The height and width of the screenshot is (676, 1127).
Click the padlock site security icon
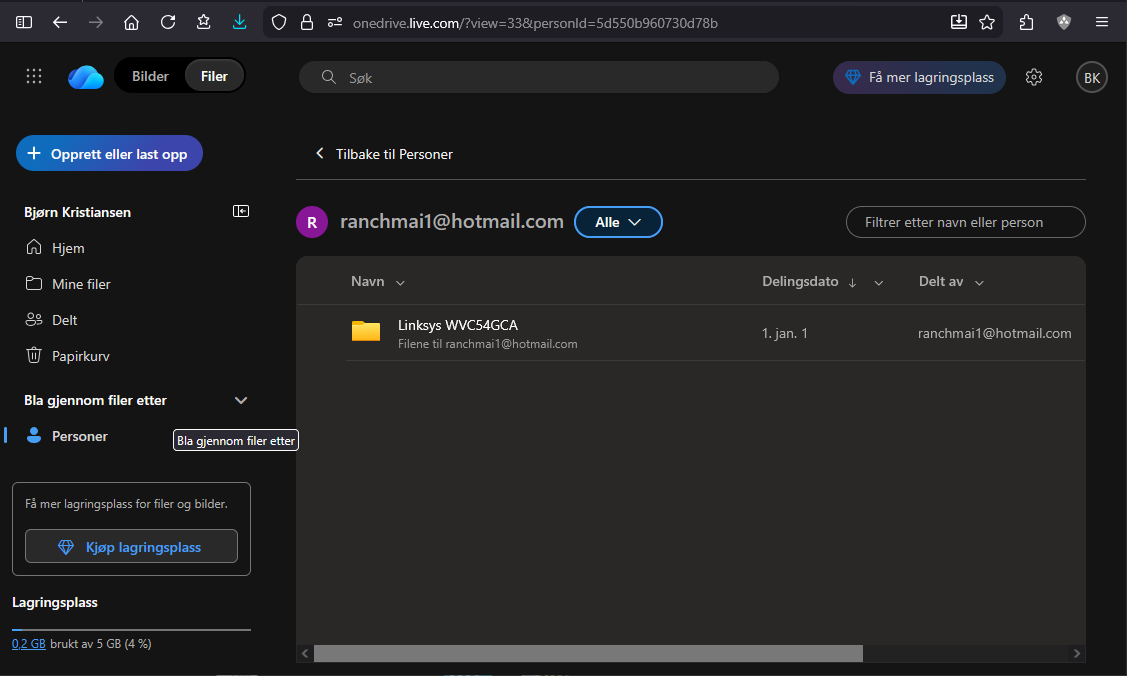coord(307,22)
